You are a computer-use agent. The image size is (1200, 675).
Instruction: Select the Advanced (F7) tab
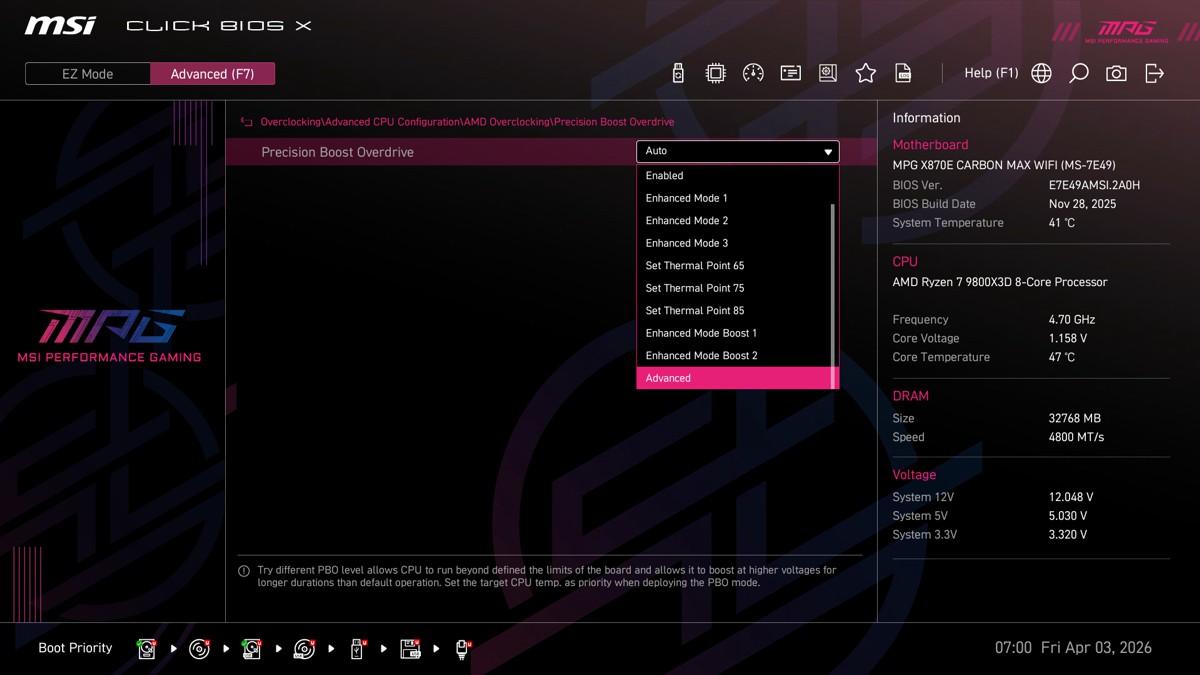(x=212, y=74)
